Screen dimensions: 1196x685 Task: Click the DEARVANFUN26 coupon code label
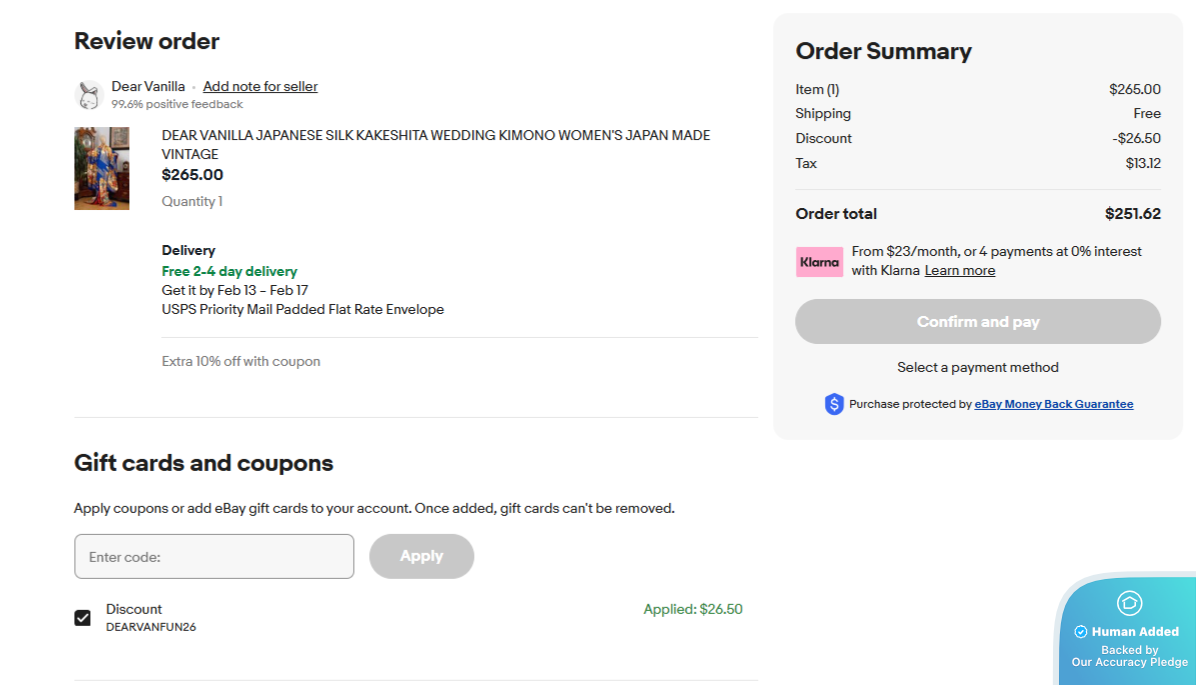(x=151, y=627)
